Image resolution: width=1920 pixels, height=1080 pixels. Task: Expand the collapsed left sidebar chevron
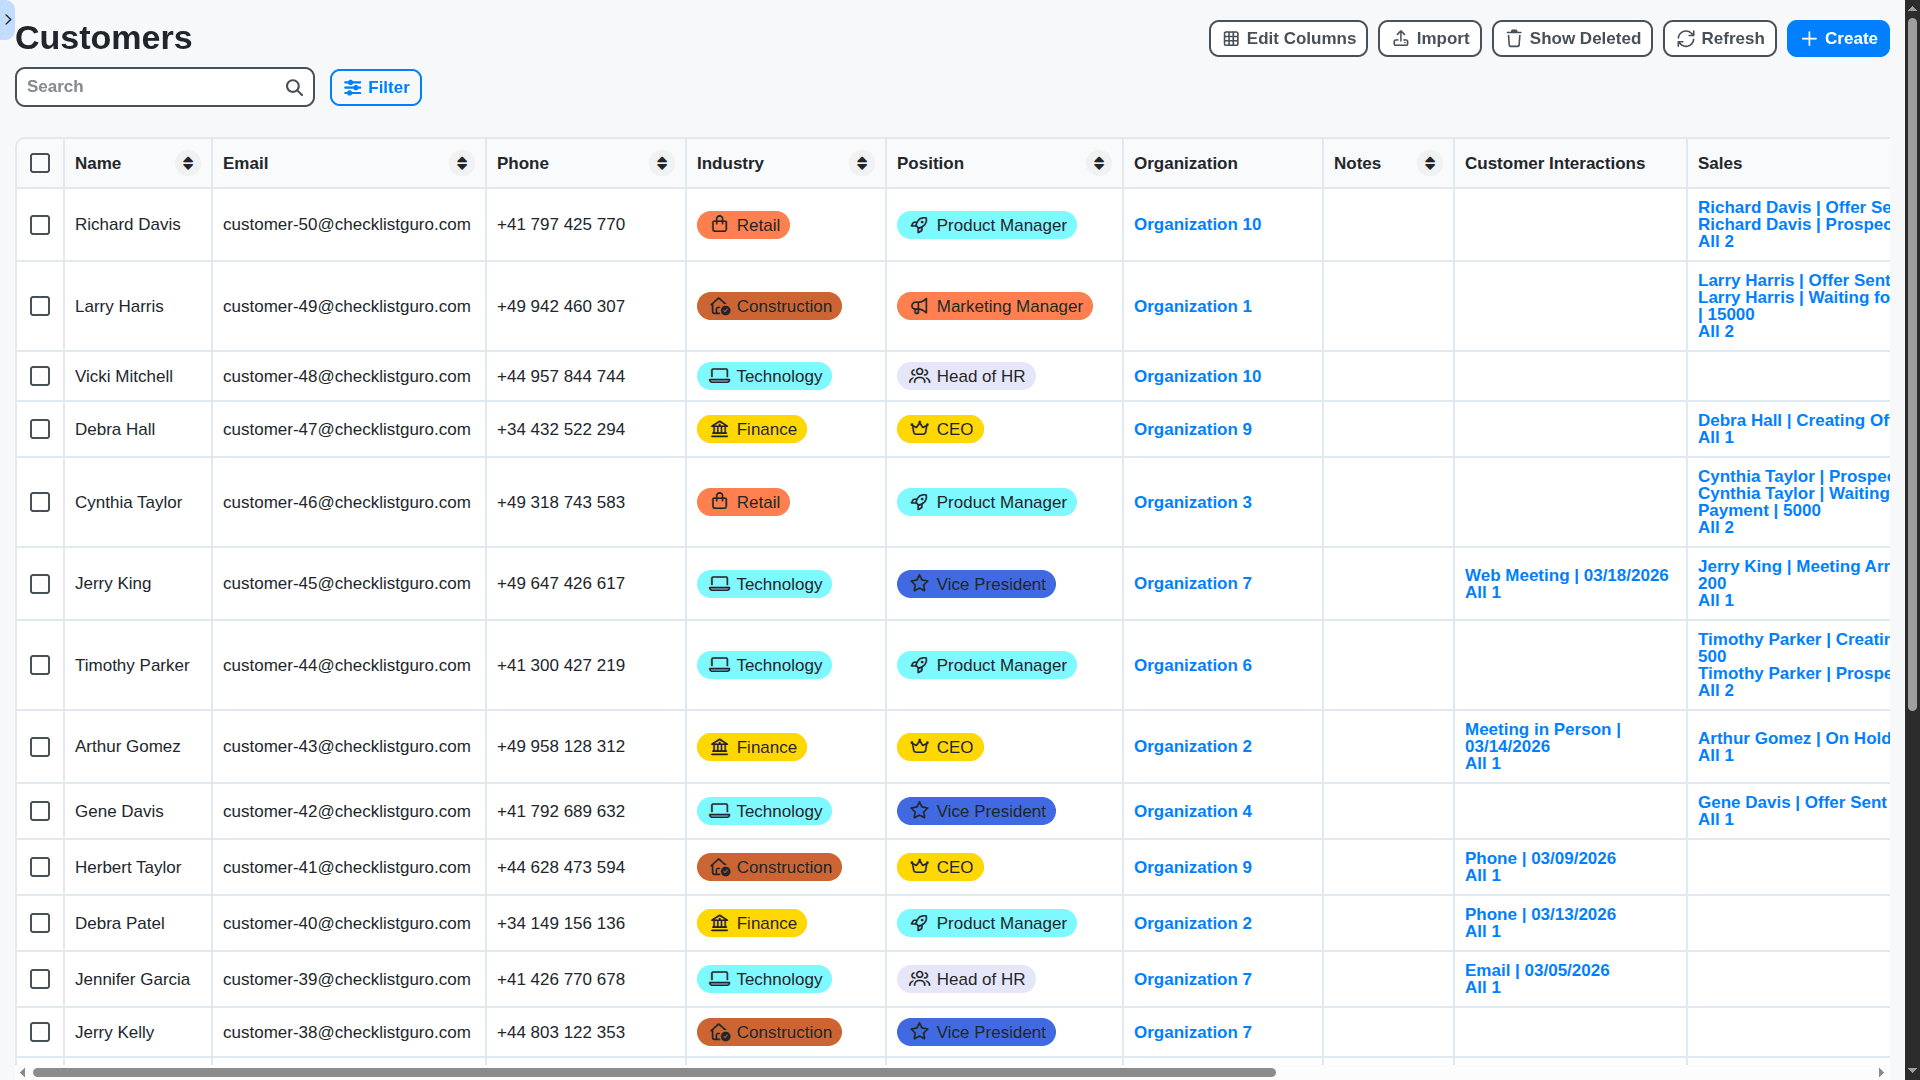(x=8, y=20)
